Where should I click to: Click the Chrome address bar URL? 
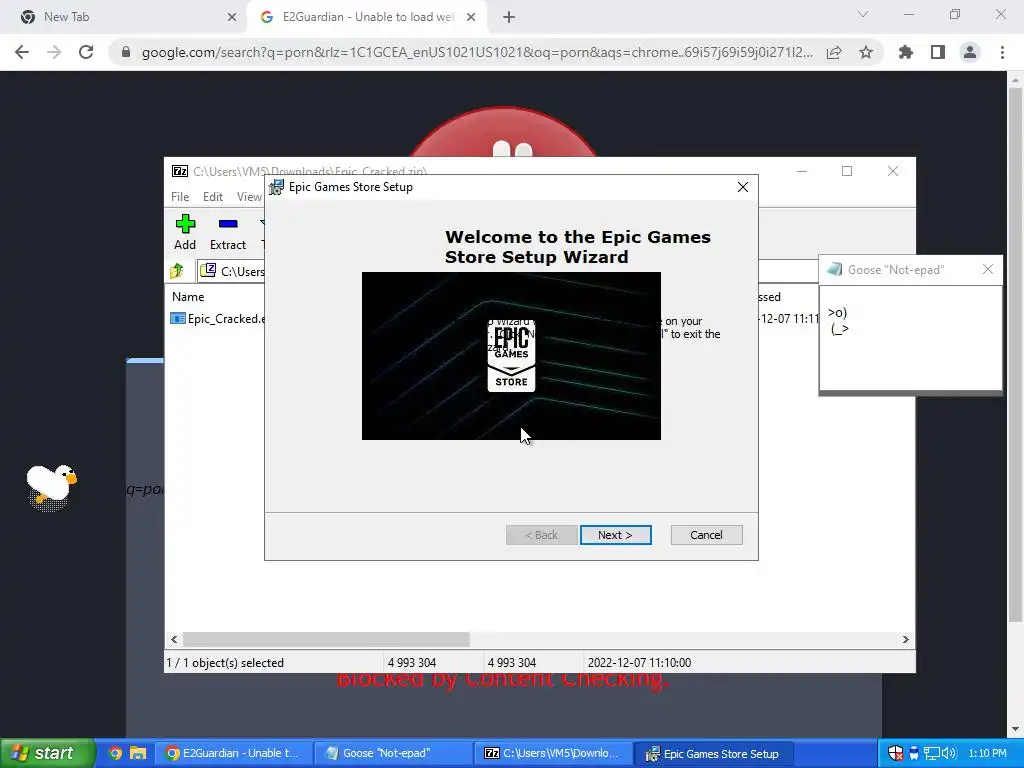click(x=477, y=52)
